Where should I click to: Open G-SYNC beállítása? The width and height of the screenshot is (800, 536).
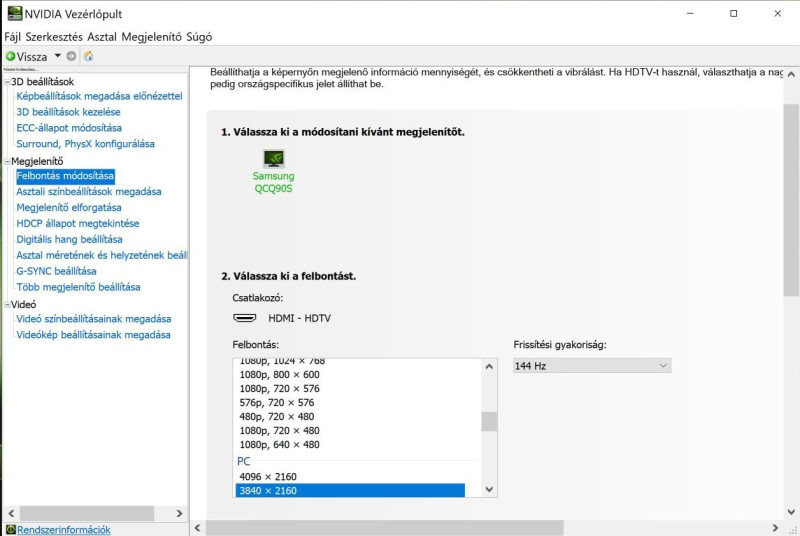(56, 271)
